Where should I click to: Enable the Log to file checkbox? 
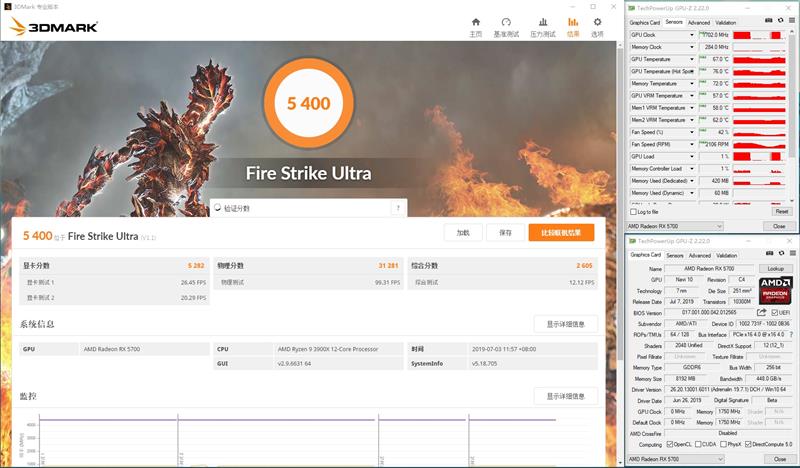(x=632, y=211)
